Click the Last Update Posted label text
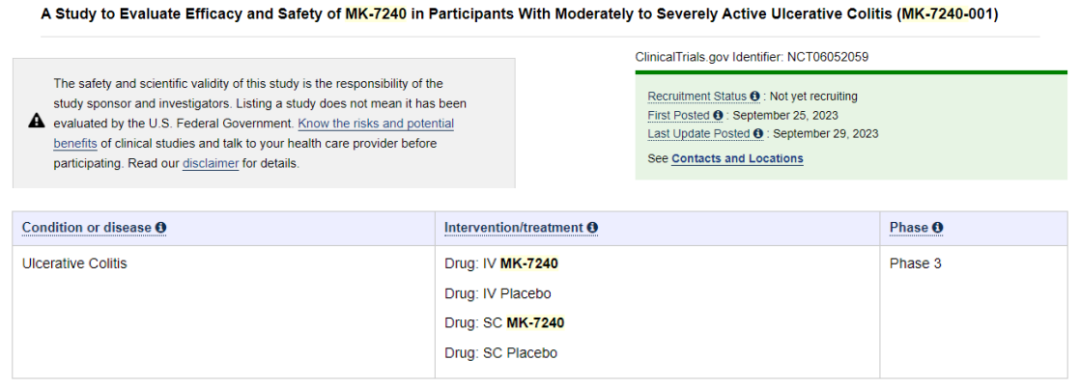1080x388 pixels. 698,134
